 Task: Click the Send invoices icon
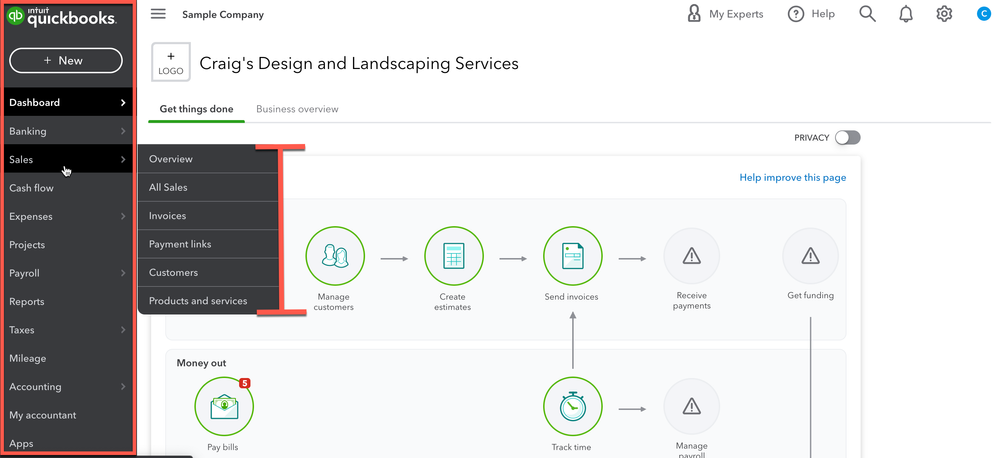(572, 256)
